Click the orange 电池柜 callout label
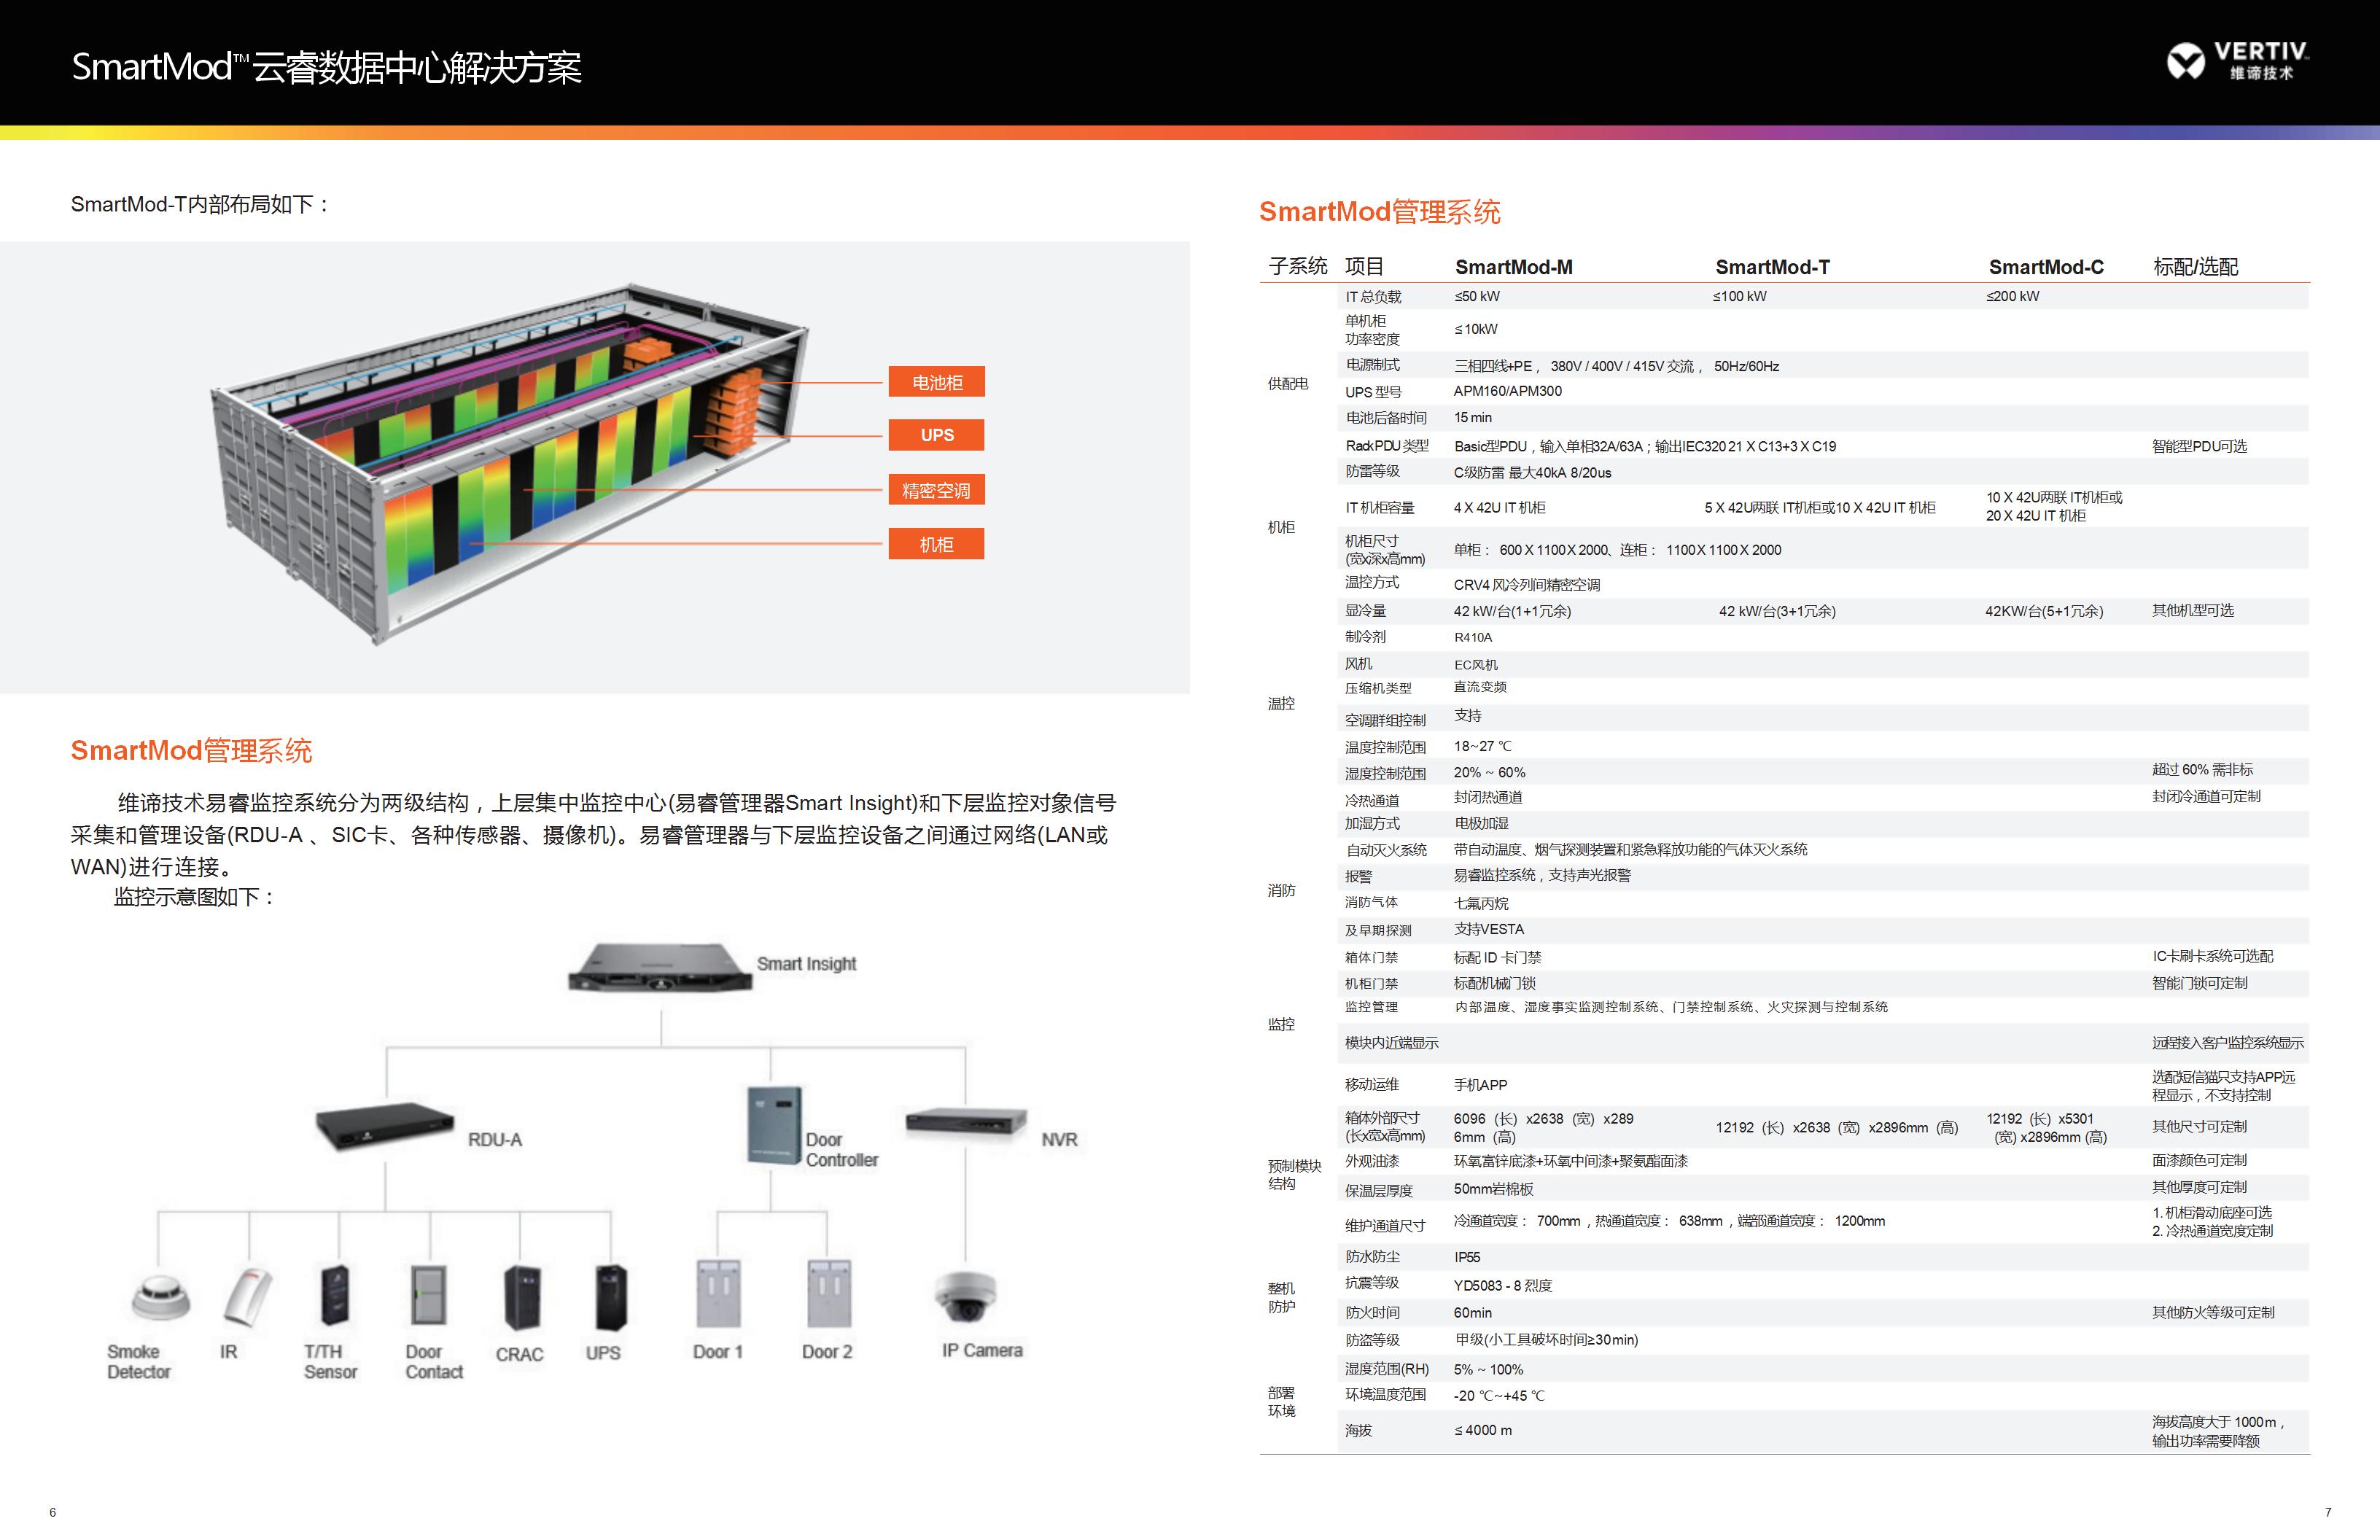Screen dimensions: 2380x1540 tap(936, 382)
